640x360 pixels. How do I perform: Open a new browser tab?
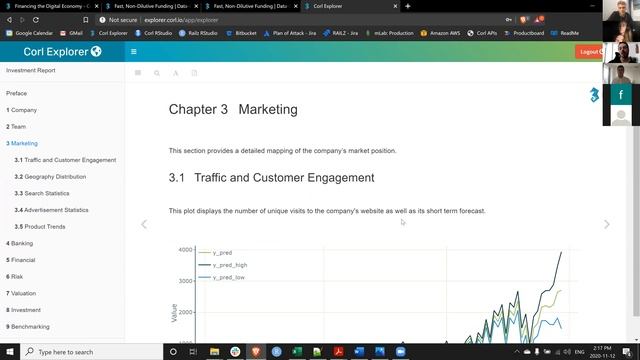[407, 6]
